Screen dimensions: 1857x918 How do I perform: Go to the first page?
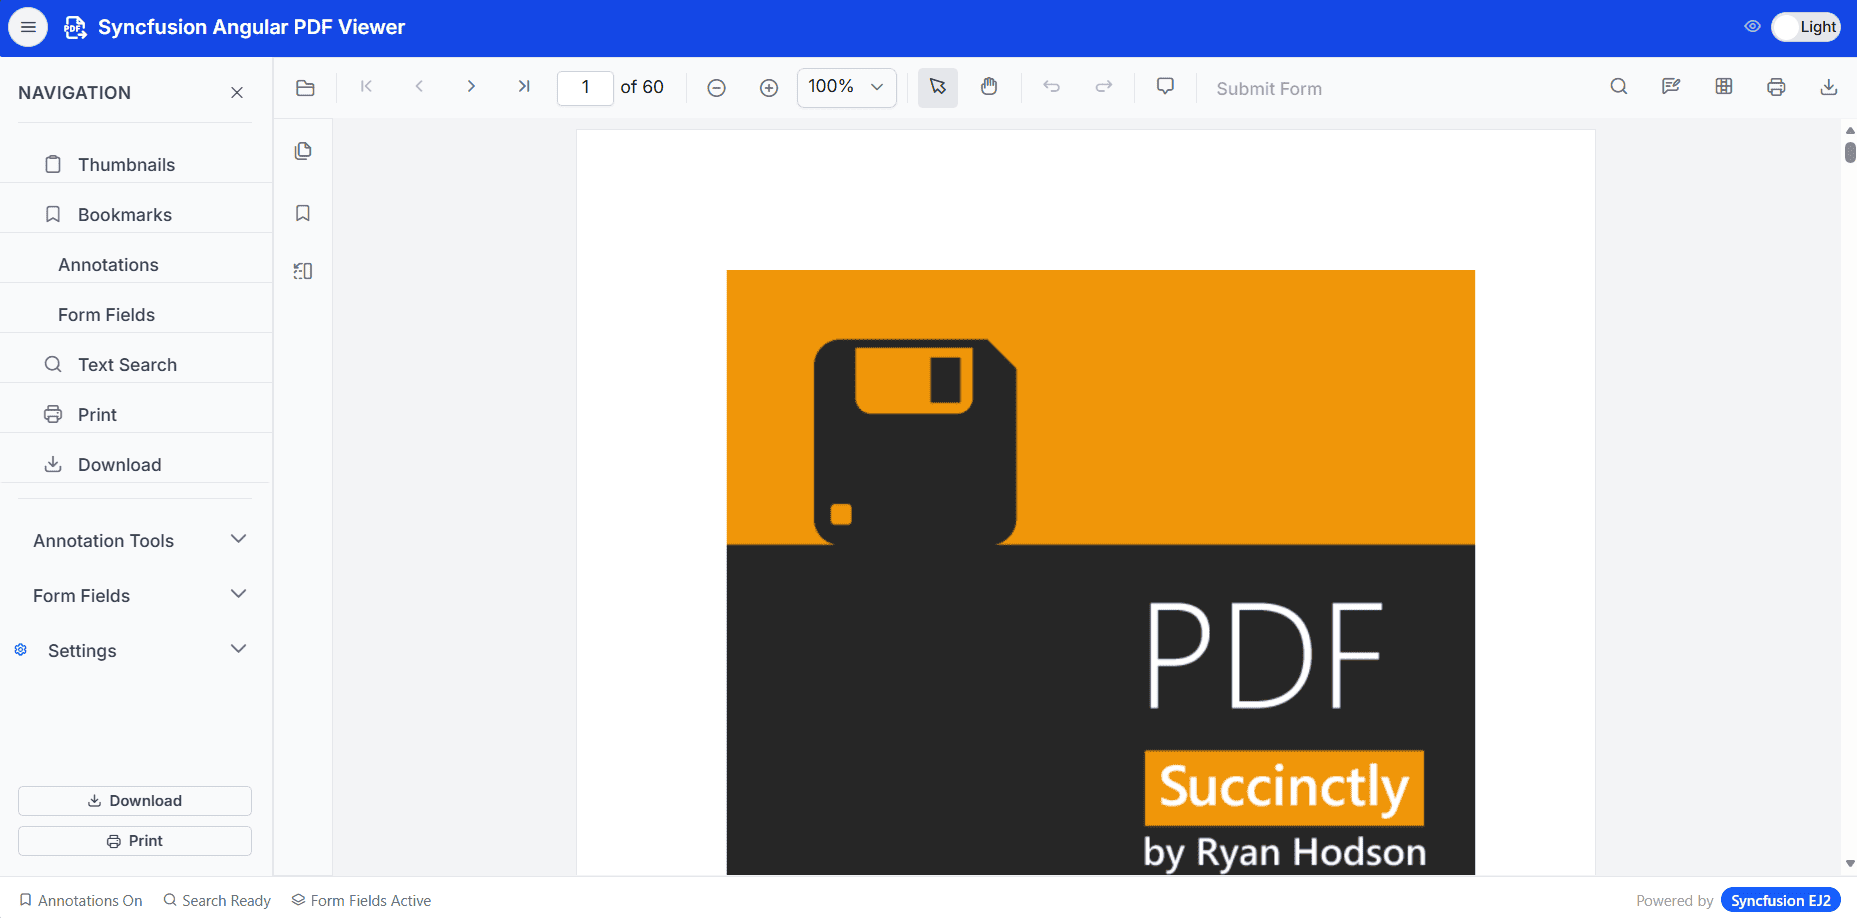tap(367, 87)
